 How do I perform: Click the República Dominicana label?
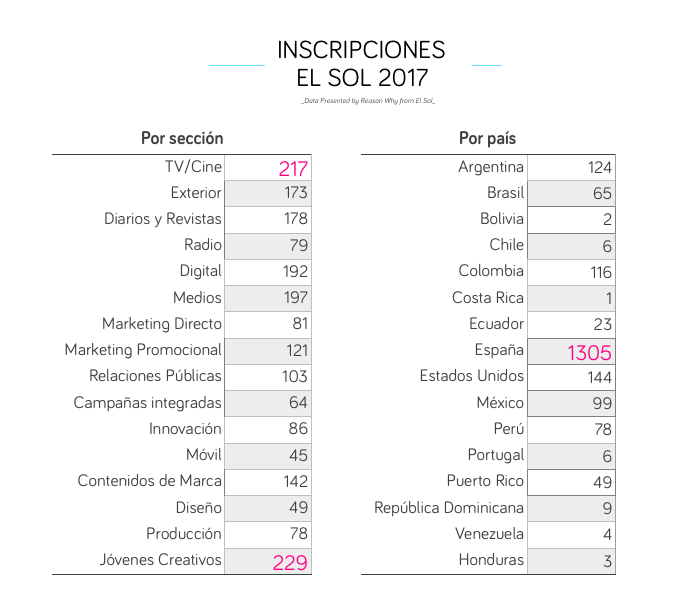pyautogui.click(x=449, y=508)
